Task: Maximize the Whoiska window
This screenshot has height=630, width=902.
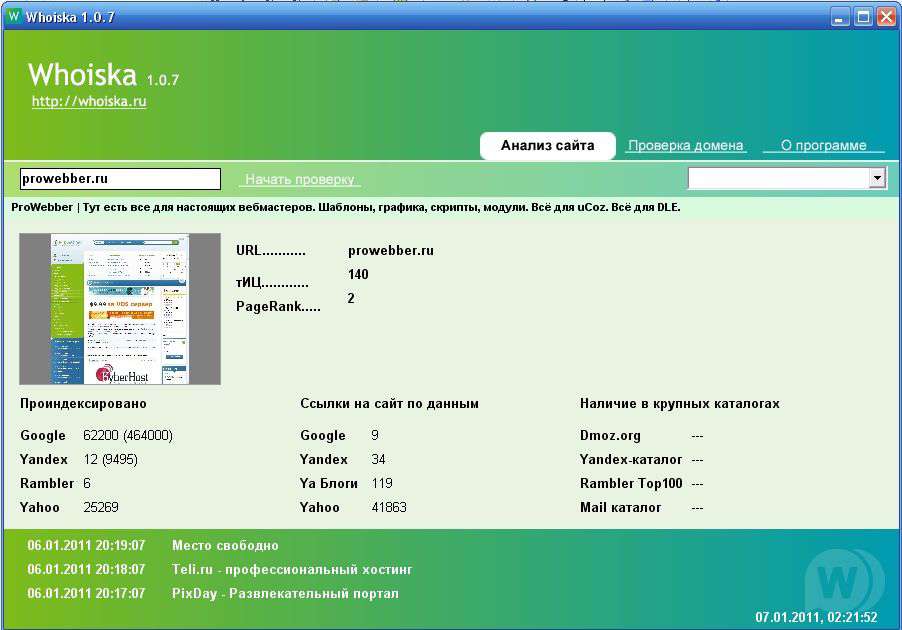Action: click(863, 17)
